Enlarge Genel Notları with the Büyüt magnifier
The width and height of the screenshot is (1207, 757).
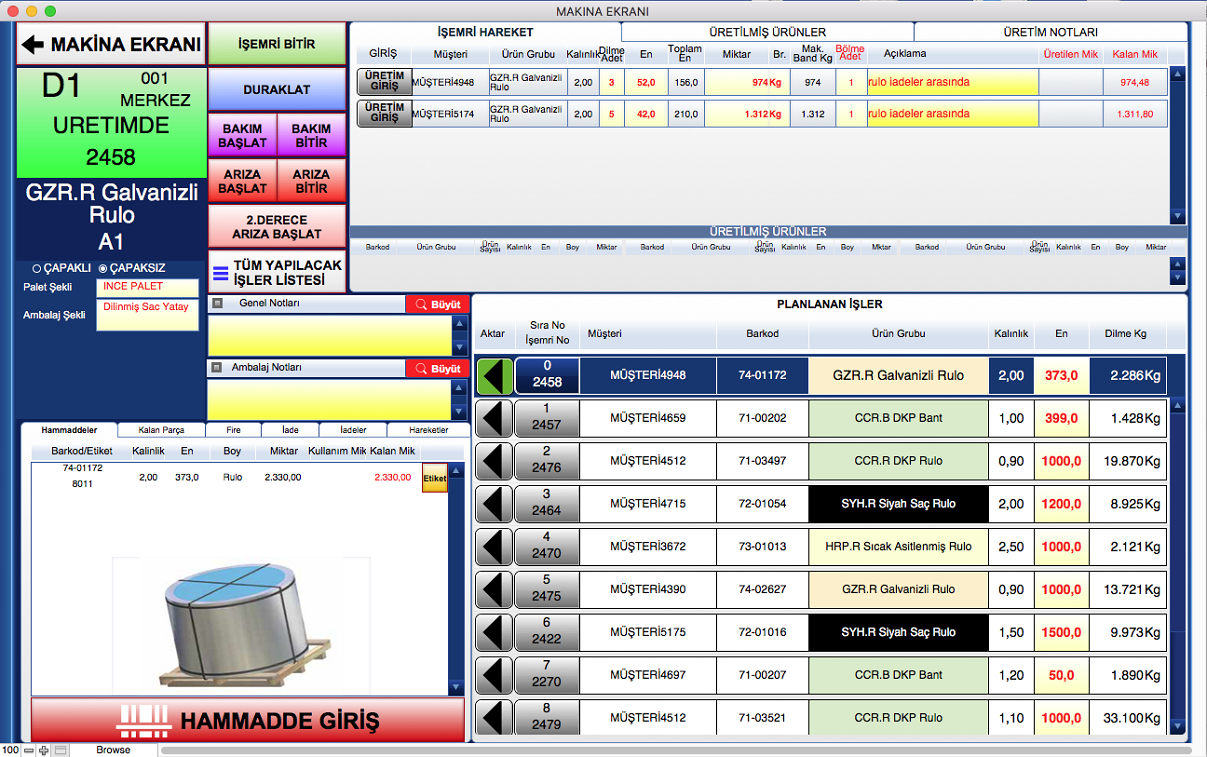click(437, 304)
